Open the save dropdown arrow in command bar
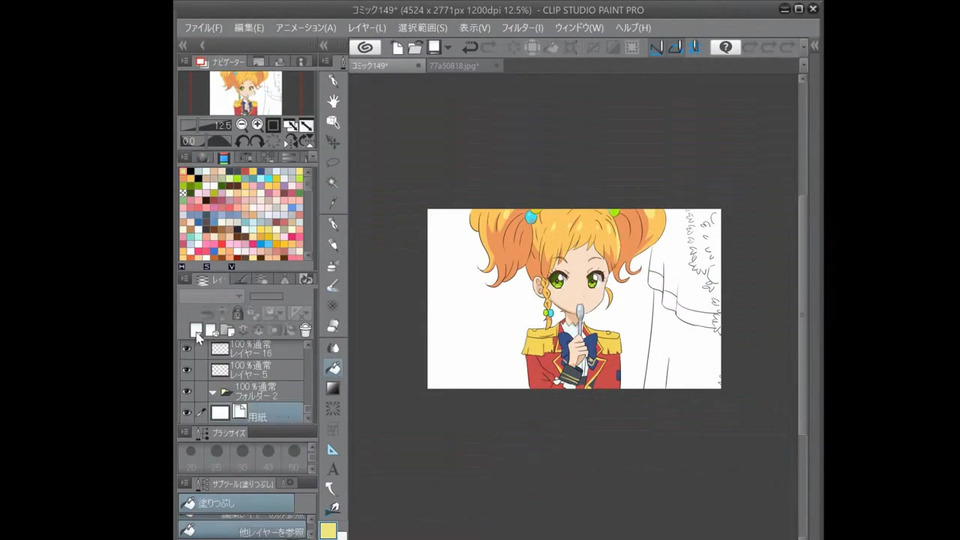Viewport: 960px width, 540px height. tap(448, 47)
